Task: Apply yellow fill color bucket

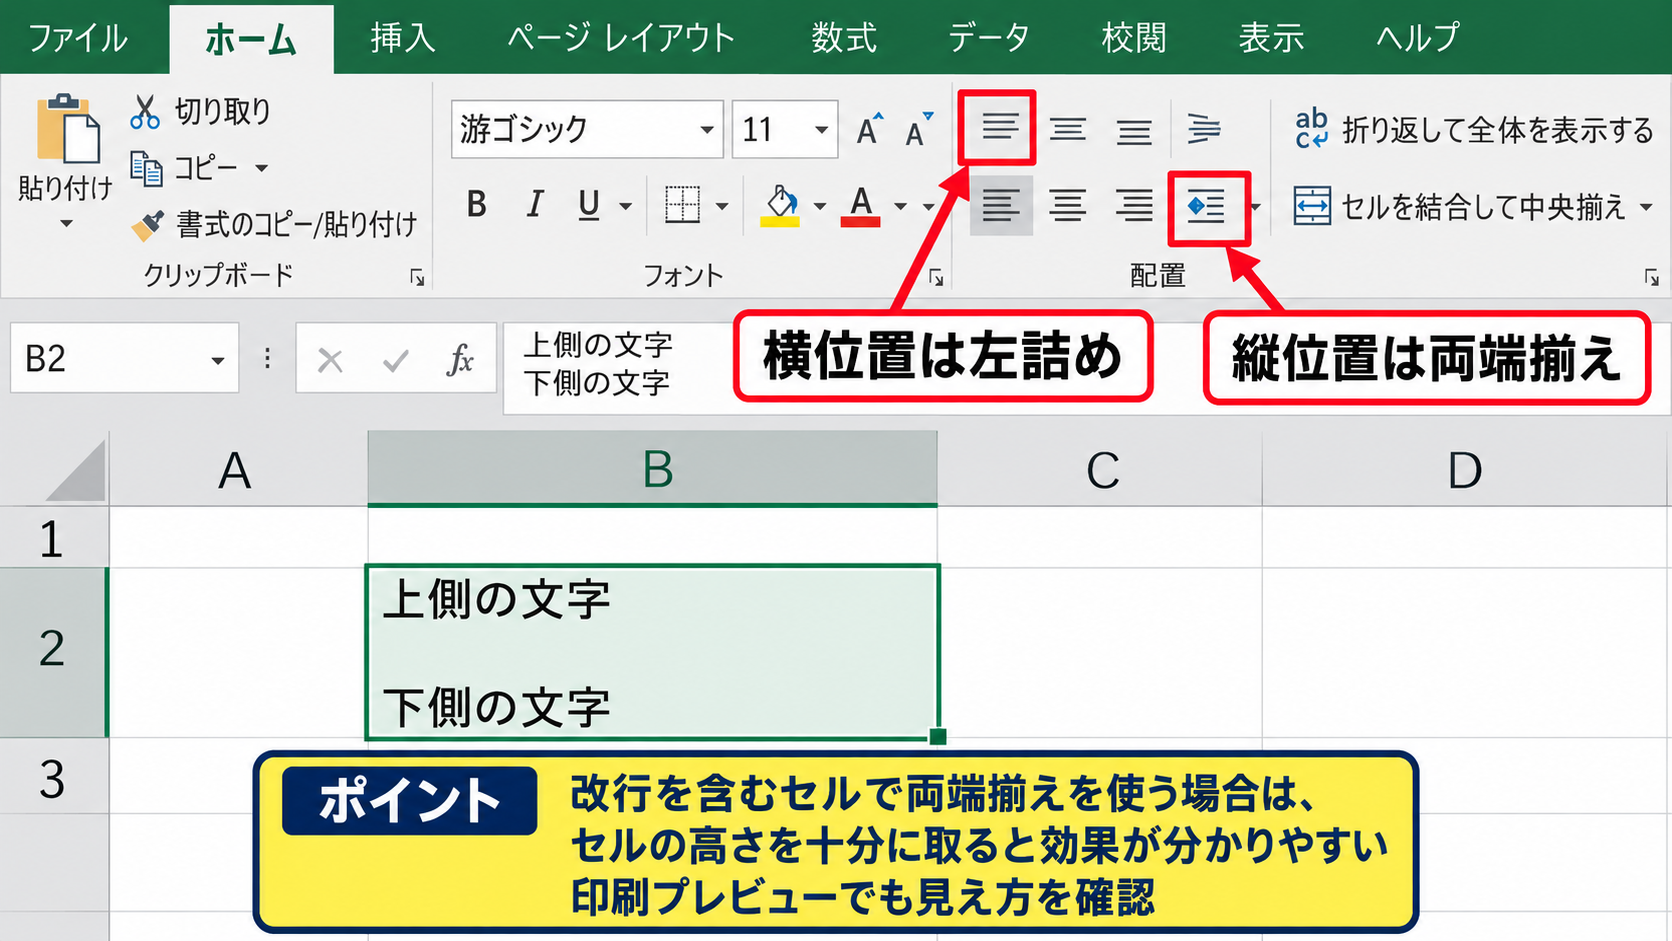Action: [780, 206]
